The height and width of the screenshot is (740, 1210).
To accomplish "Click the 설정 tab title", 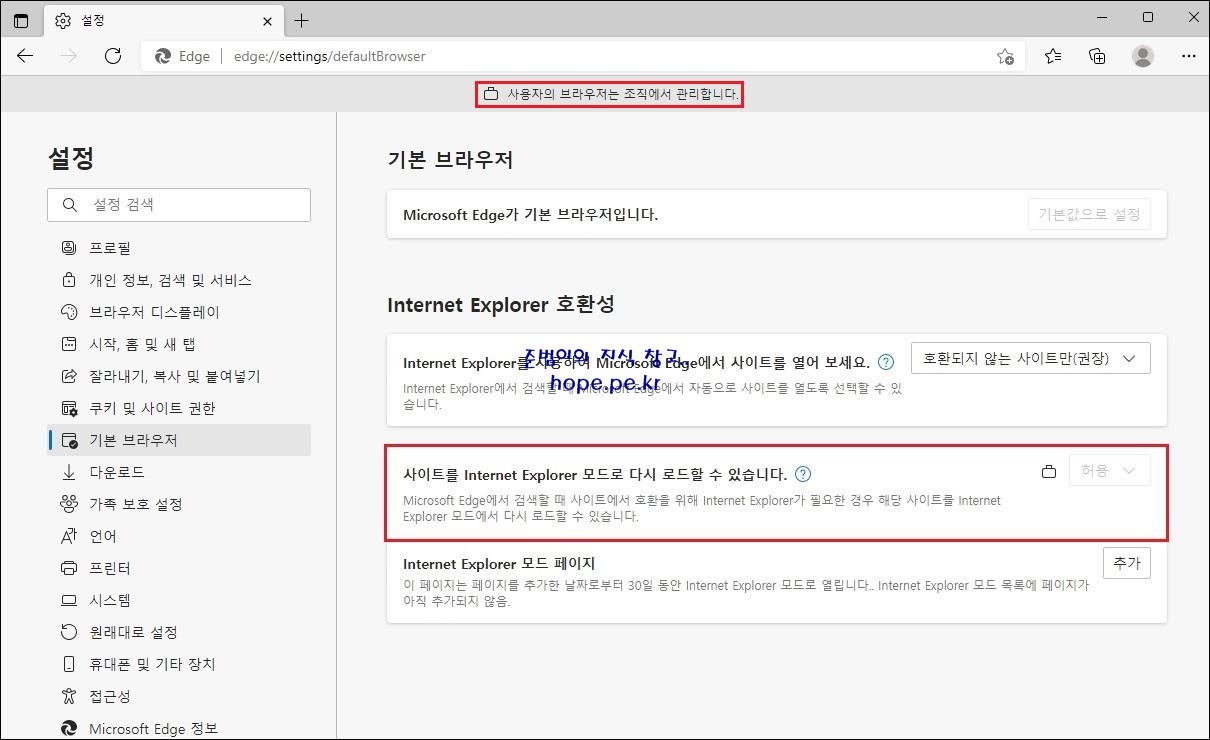I will (91, 20).
